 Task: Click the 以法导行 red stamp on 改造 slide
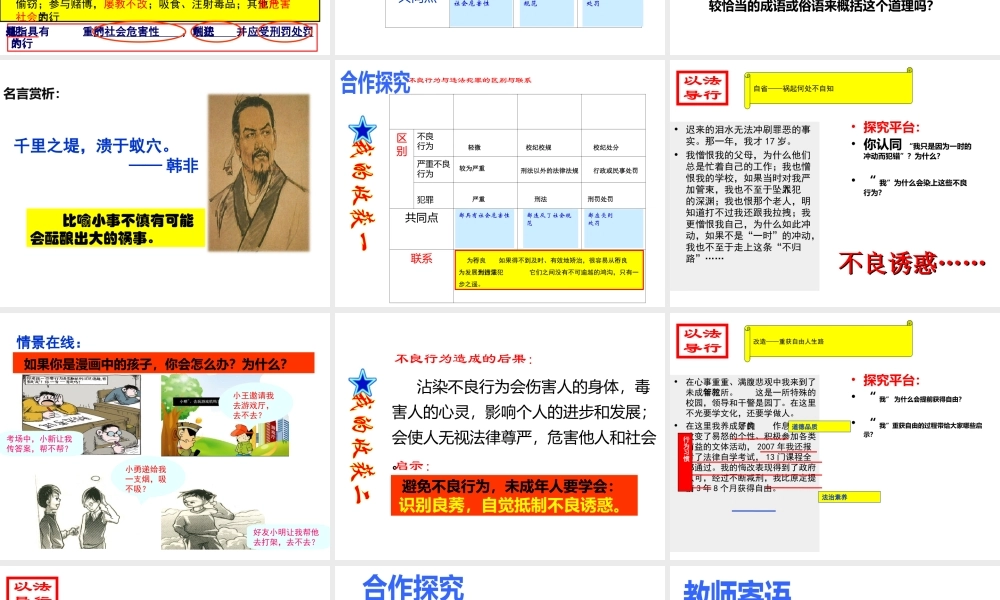pos(702,340)
